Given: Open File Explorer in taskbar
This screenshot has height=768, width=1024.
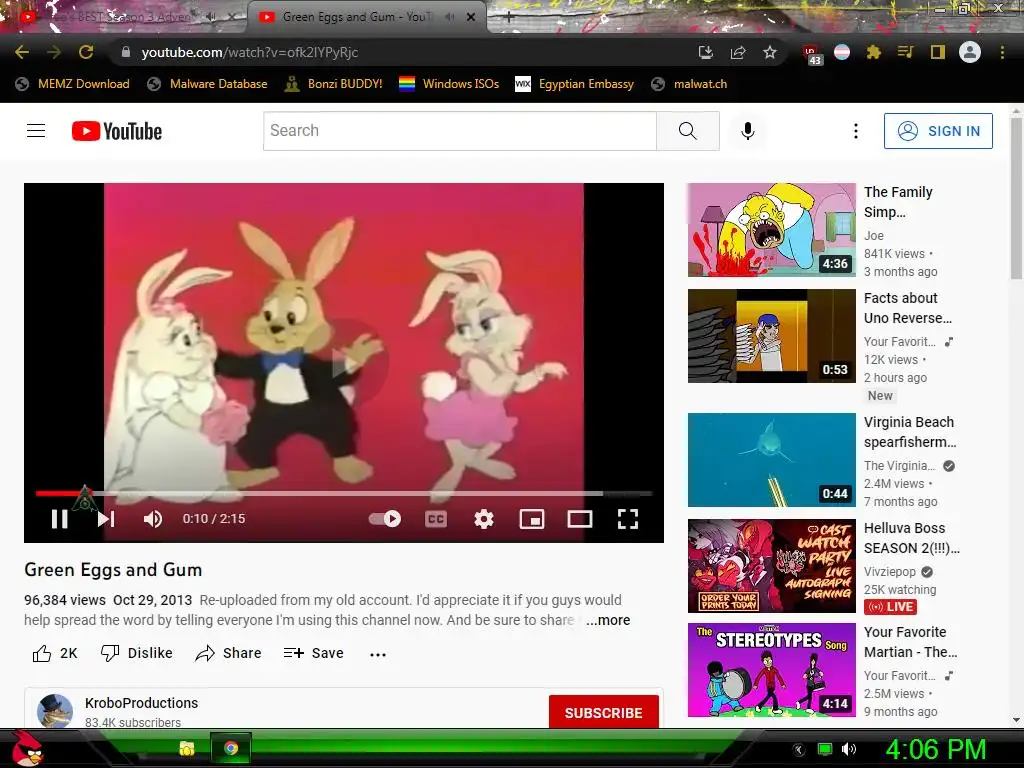Looking at the screenshot, I should [x=187, y=748].
